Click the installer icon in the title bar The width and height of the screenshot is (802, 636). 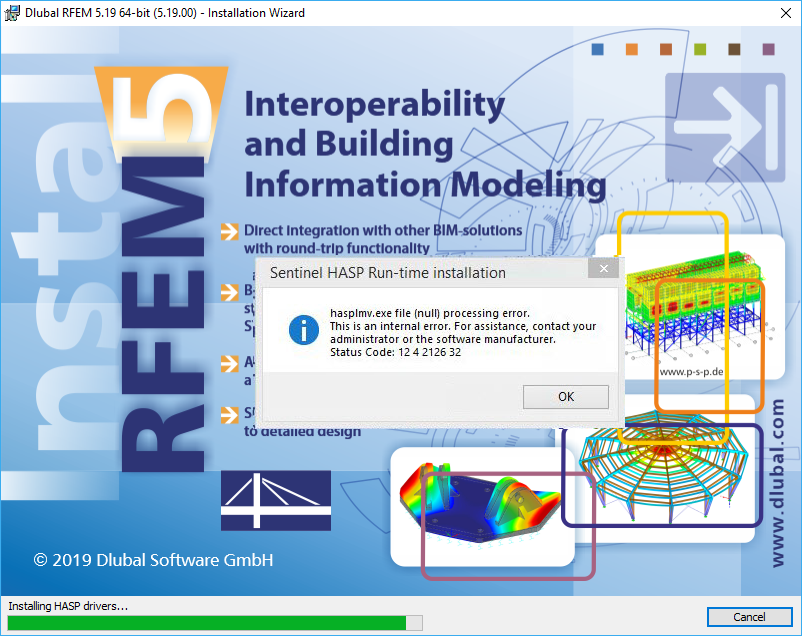12,13
